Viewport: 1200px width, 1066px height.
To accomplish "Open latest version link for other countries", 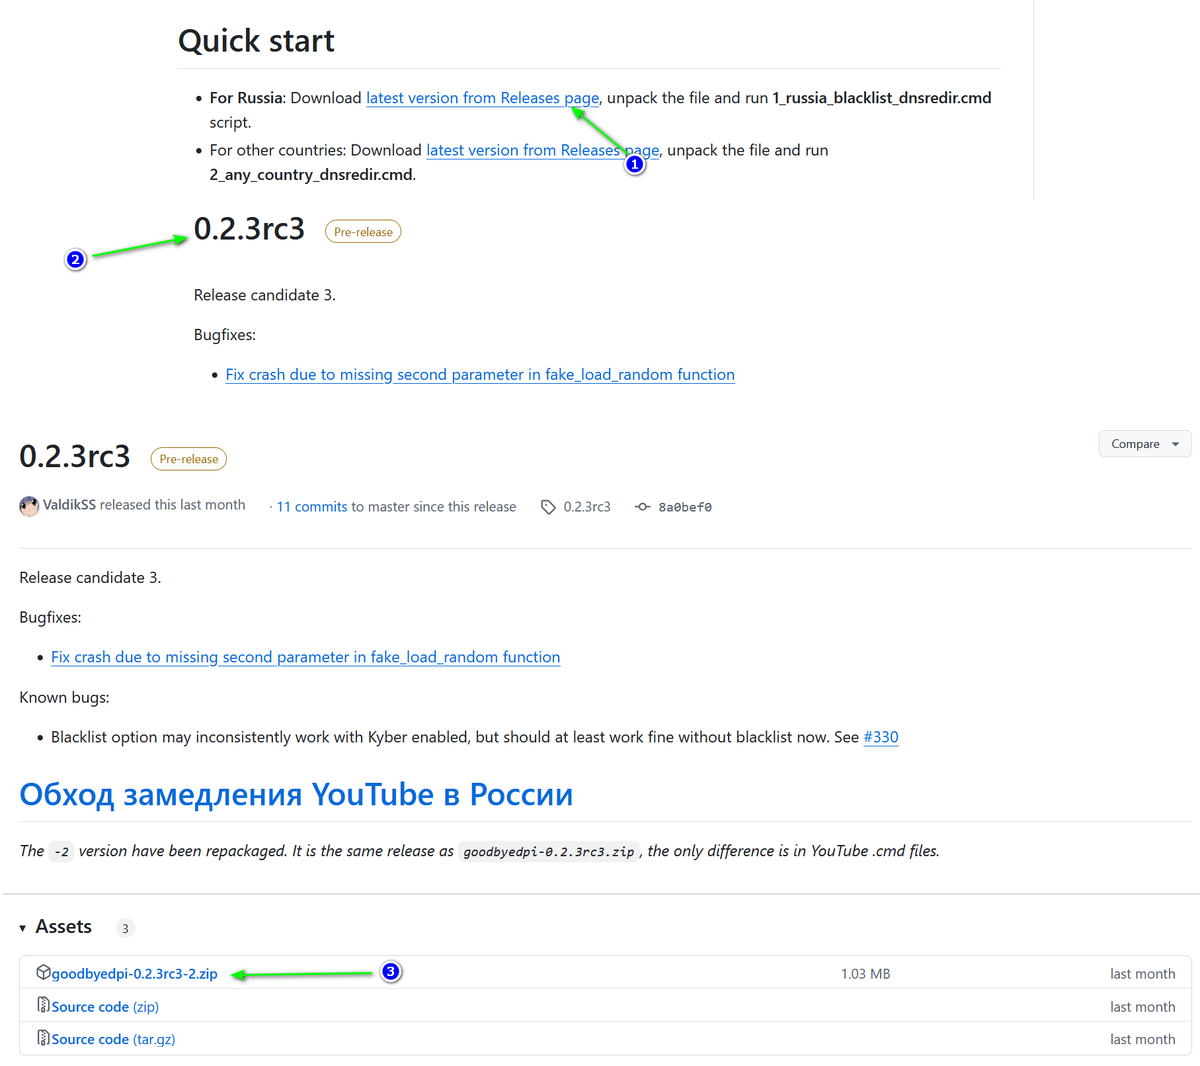I will (x=542, y=150).
